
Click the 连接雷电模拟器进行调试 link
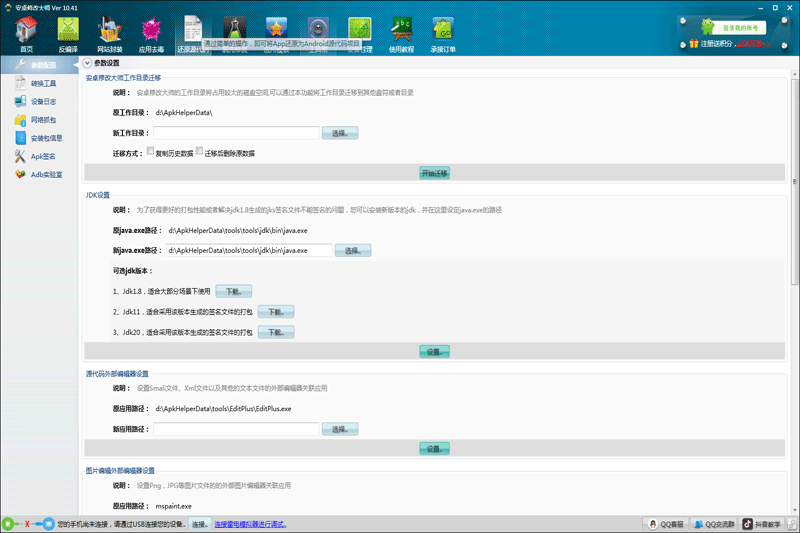[x=251, y=524]
